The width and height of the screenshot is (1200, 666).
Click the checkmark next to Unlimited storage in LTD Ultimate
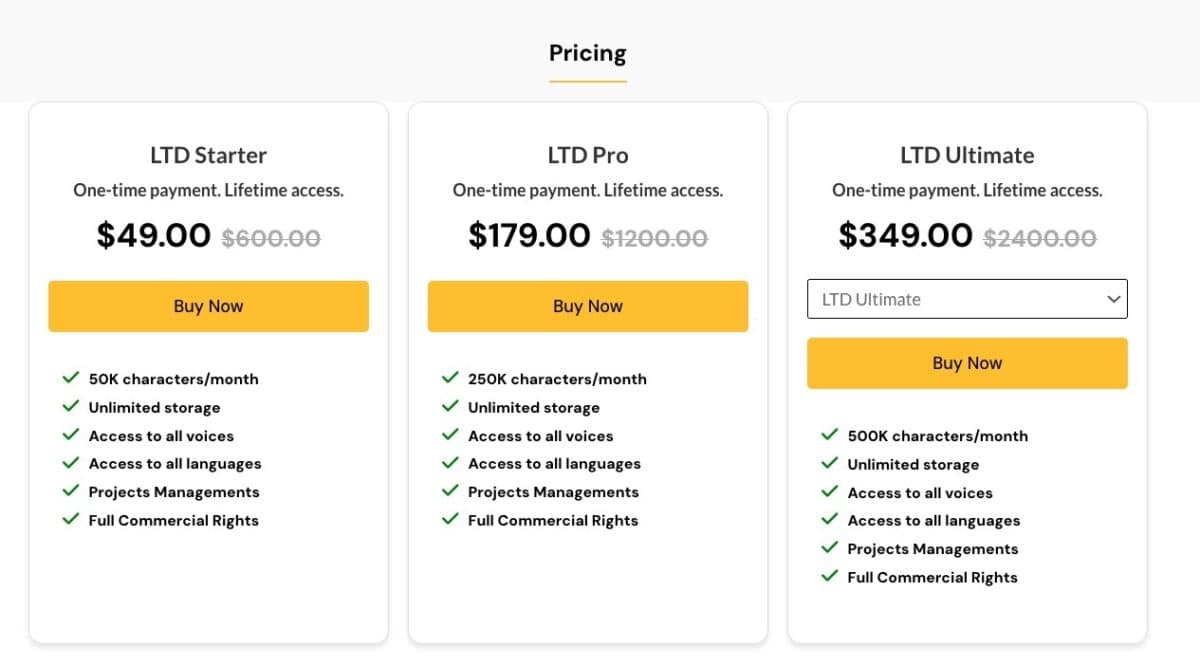click(829, 463)
